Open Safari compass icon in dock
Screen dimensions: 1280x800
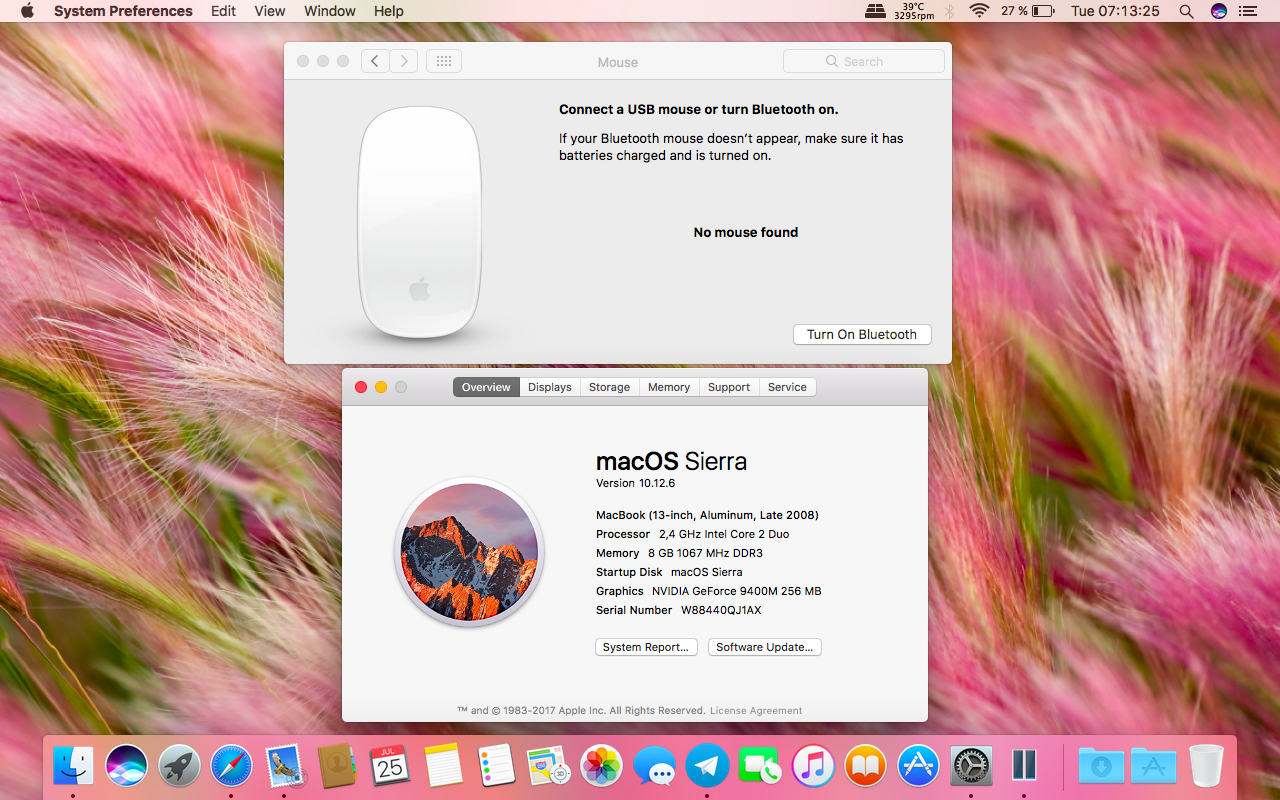232,767
